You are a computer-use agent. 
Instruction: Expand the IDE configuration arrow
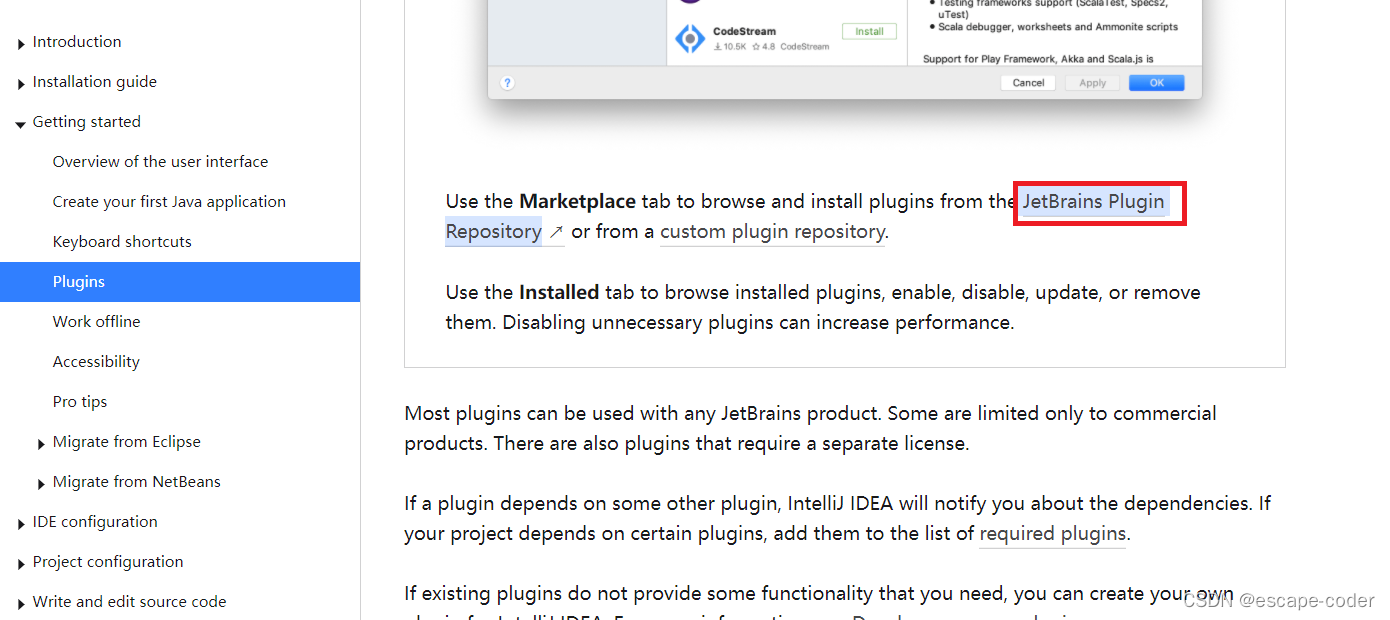click(21, 523)
